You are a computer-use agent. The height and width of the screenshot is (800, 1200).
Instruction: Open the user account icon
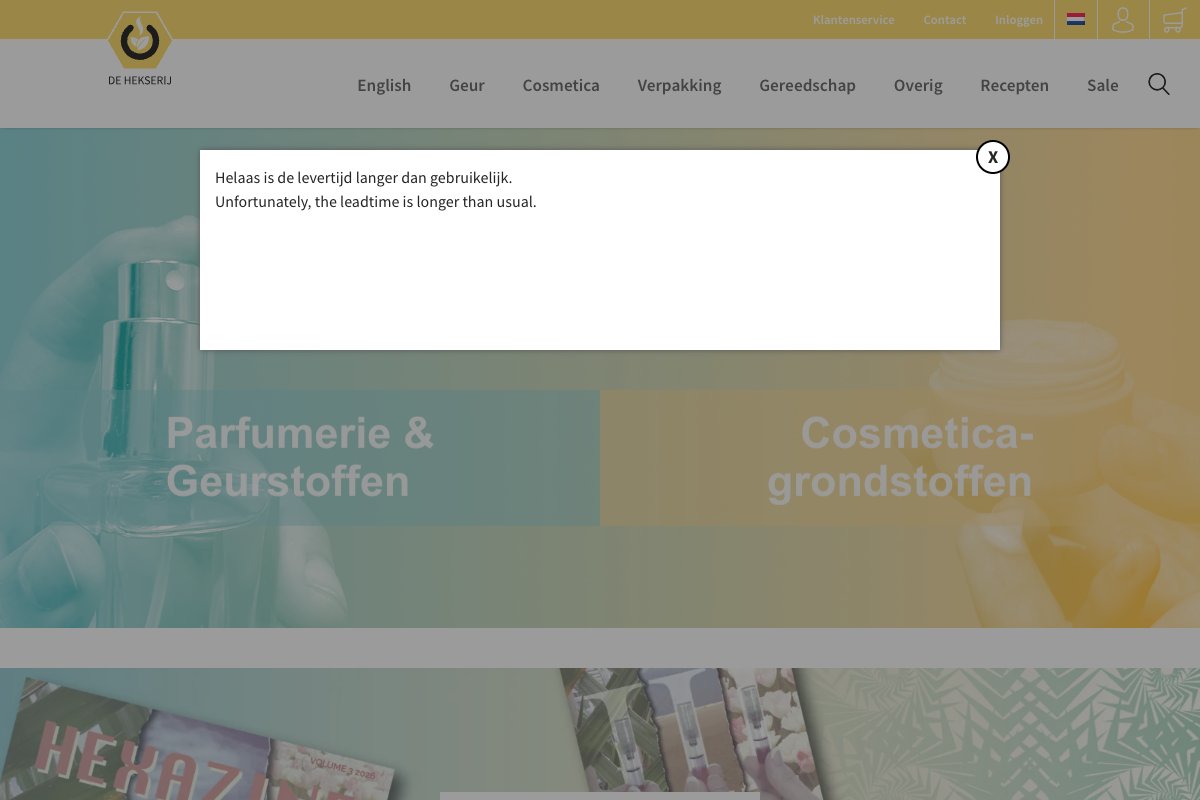click(x=1123, y=20)
